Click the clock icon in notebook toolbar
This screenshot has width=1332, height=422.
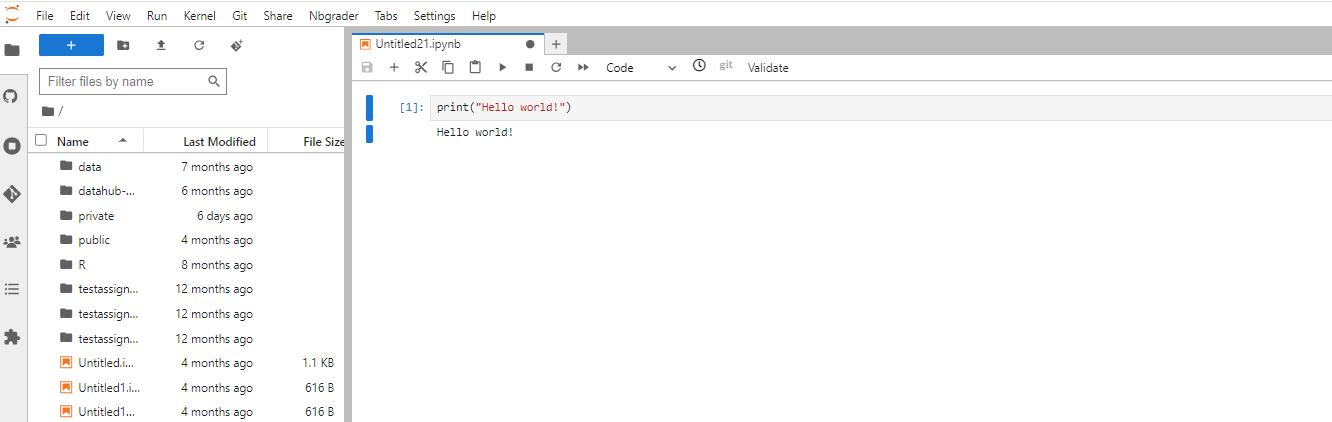[x=699, y=66]
